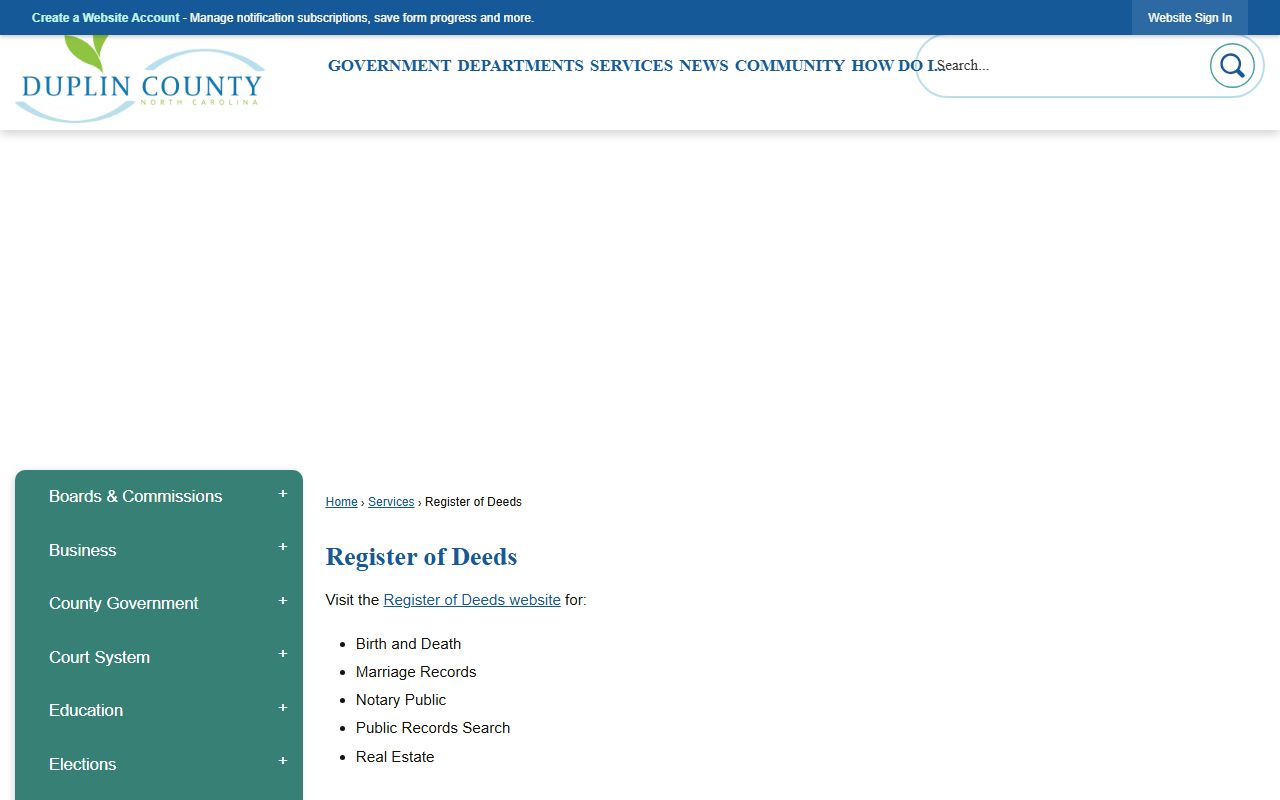Click the search magnifier icon button

click(x=1232, y=66)
